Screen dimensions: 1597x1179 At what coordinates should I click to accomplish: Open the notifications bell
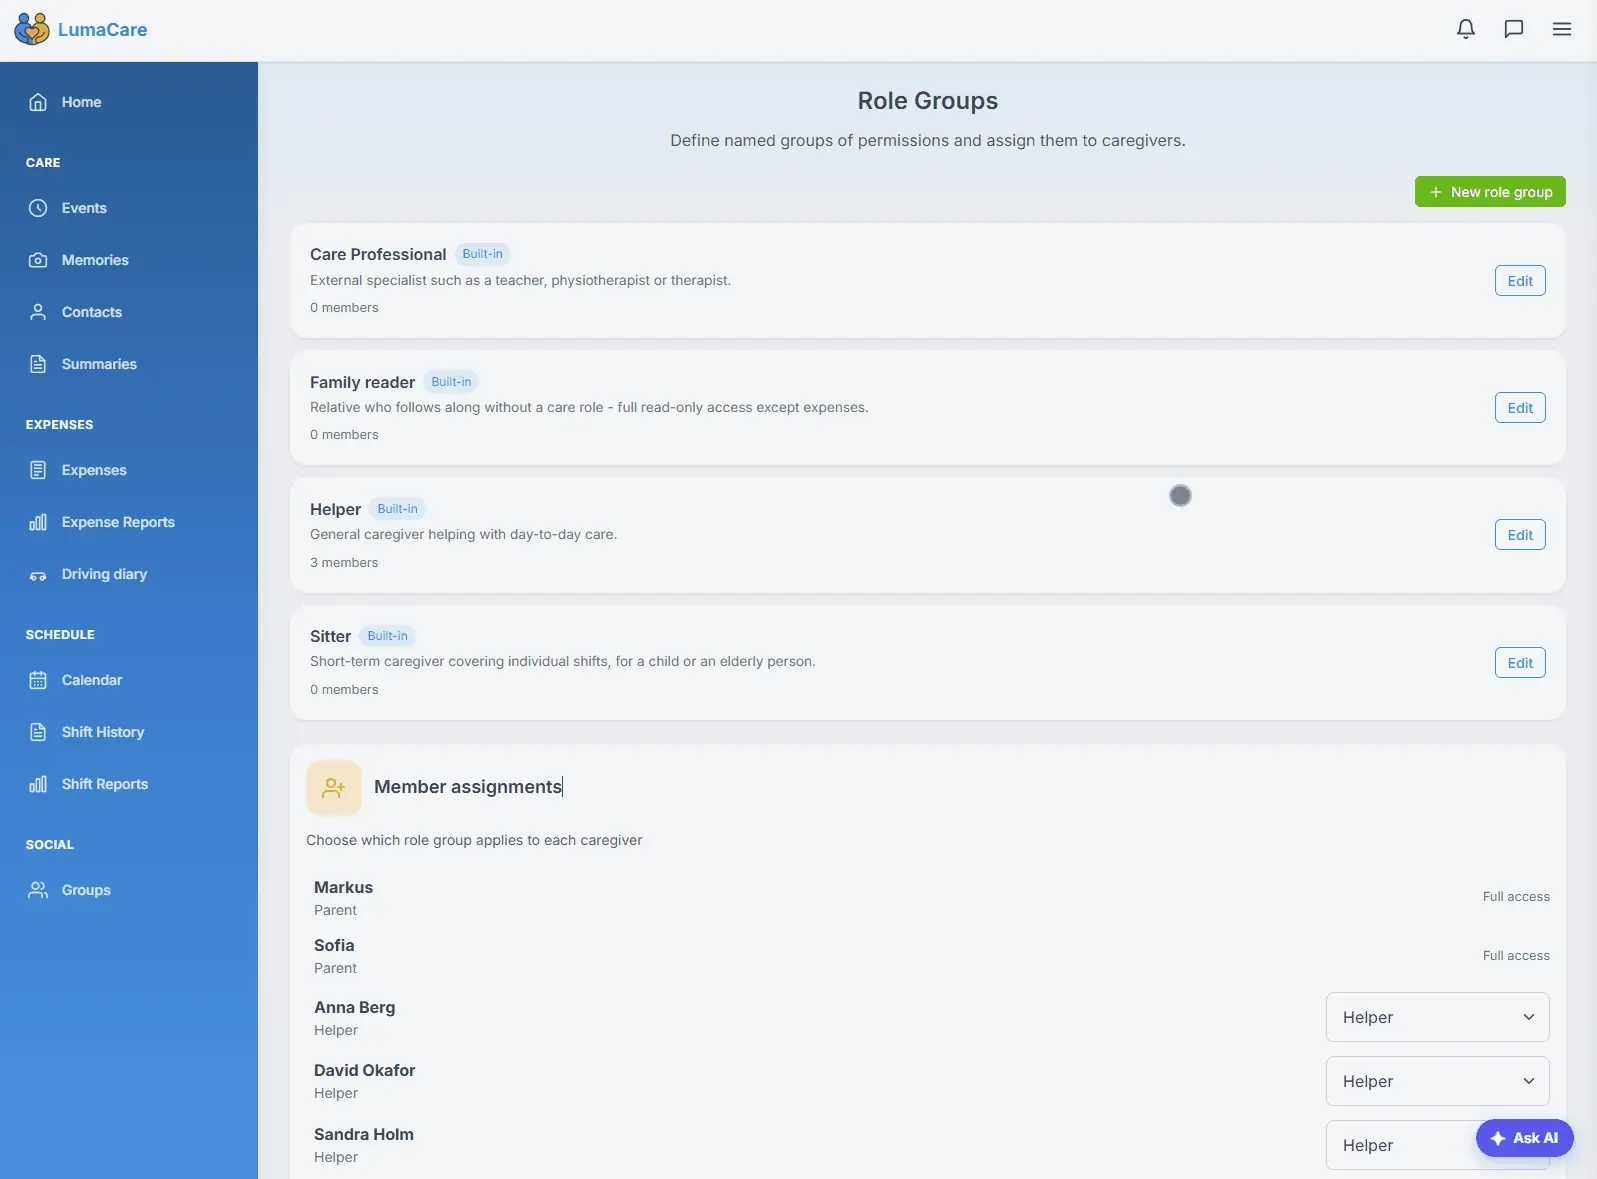pos(1466,29)
